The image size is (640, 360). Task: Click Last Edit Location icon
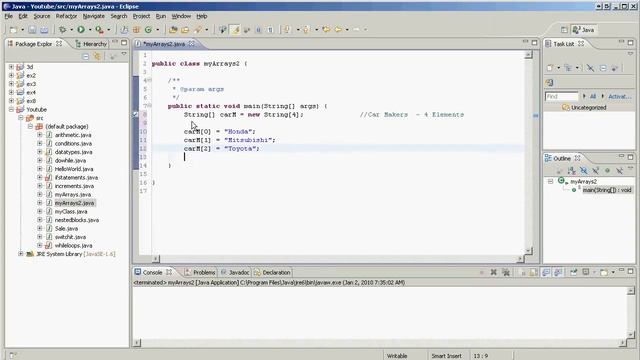[326, 30]
